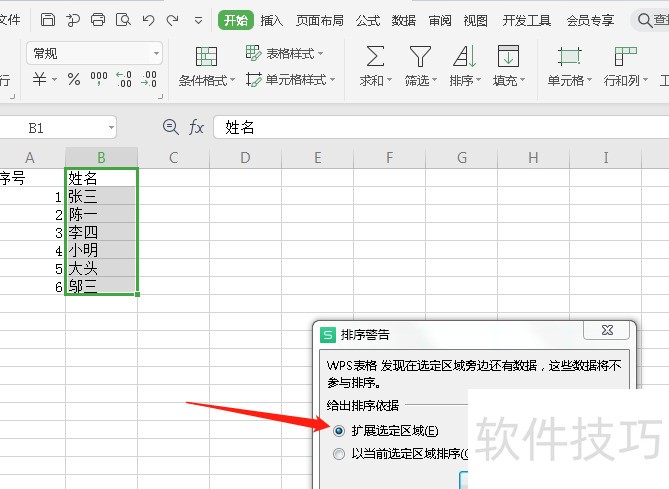Viewport: 669px width, 489px height.
Task: Select column B header
Action: pyautogui.click(x=102, y=157)
